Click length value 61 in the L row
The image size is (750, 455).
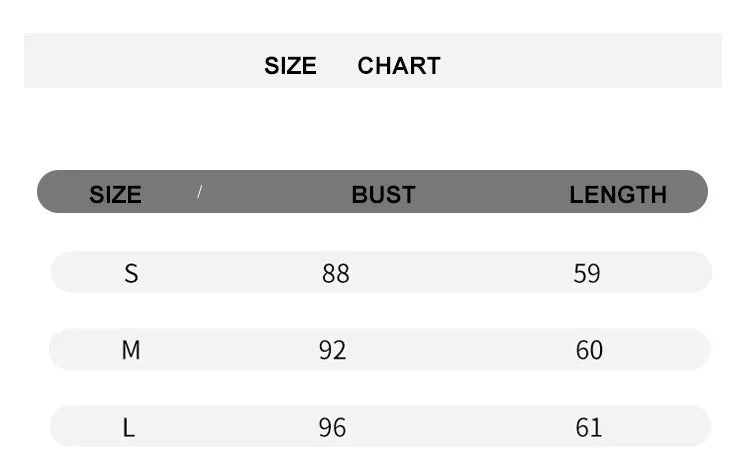tap(589, 428)
